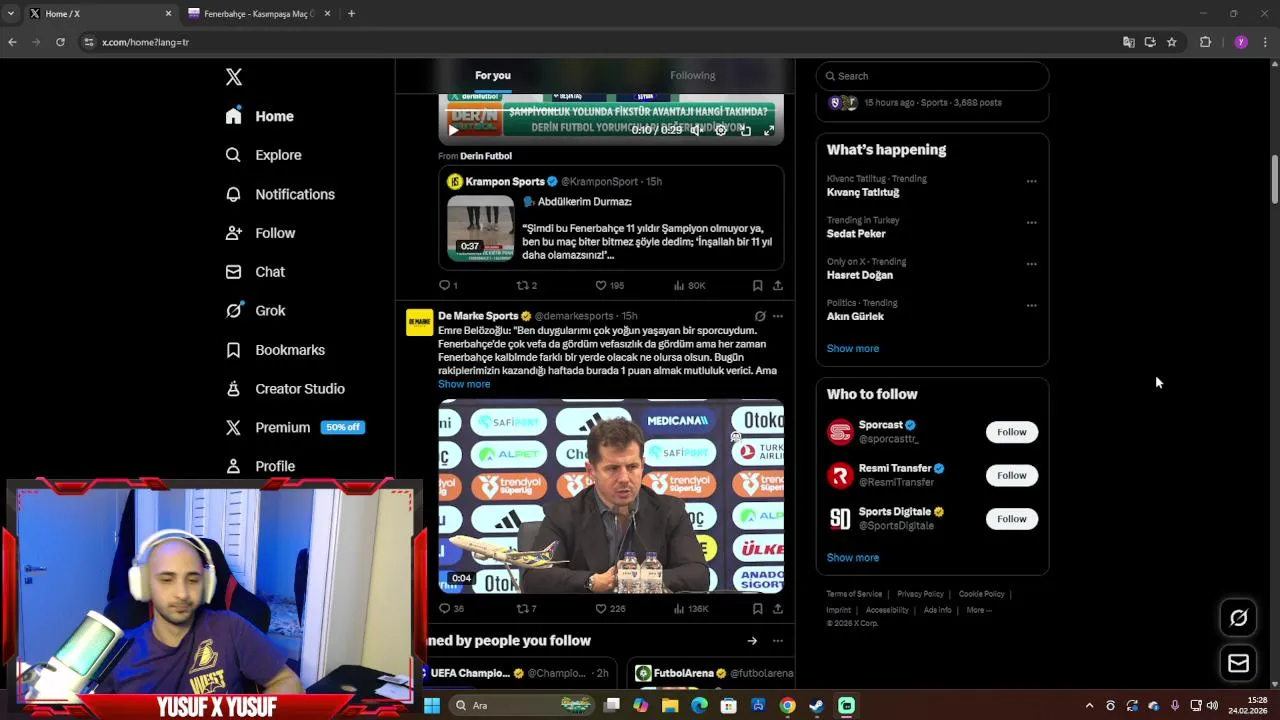This screenshot has height=720, width=1280.
Task: Click the X logo in the sidebar
Action: [x=233, y=77]
